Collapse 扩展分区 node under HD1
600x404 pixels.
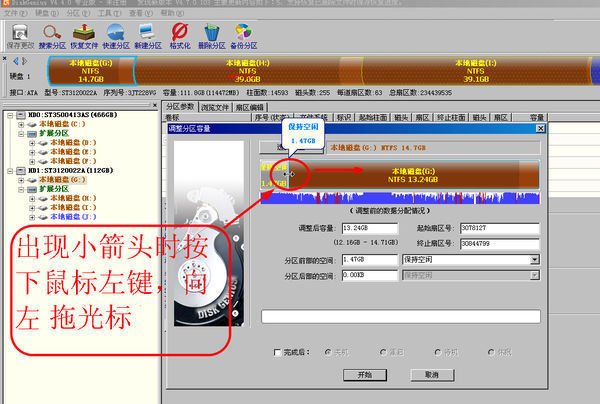[x=21, y=189]
